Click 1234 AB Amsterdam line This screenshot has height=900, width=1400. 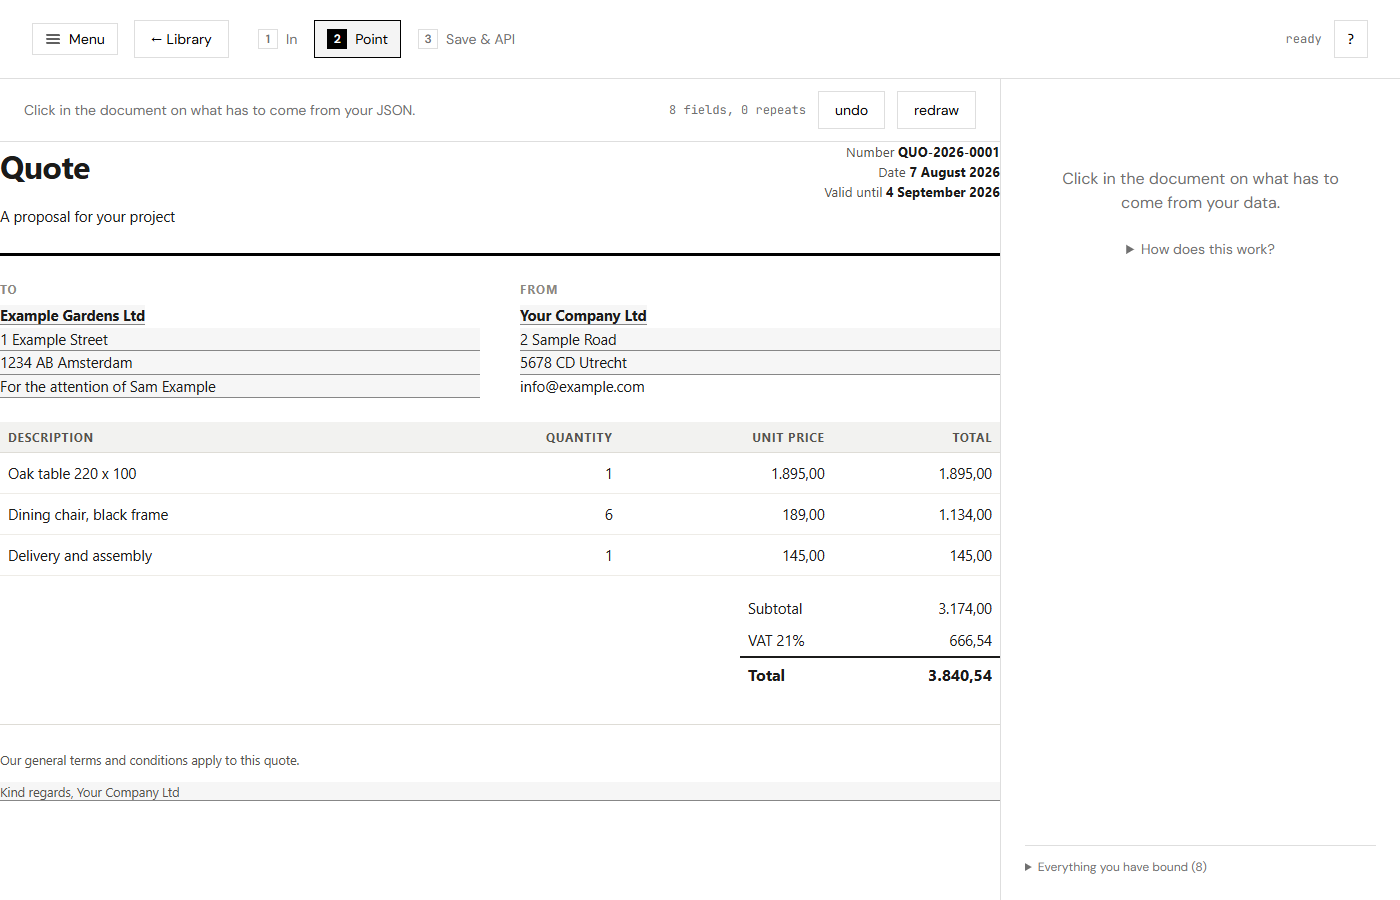tap(240, 363)
